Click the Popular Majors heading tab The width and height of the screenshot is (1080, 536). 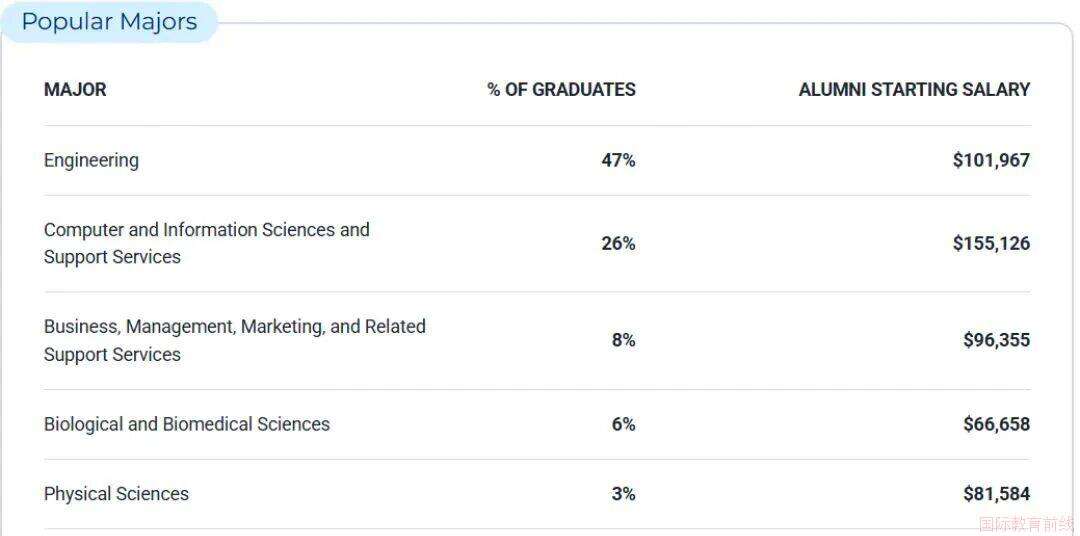(x=109, y=22)
